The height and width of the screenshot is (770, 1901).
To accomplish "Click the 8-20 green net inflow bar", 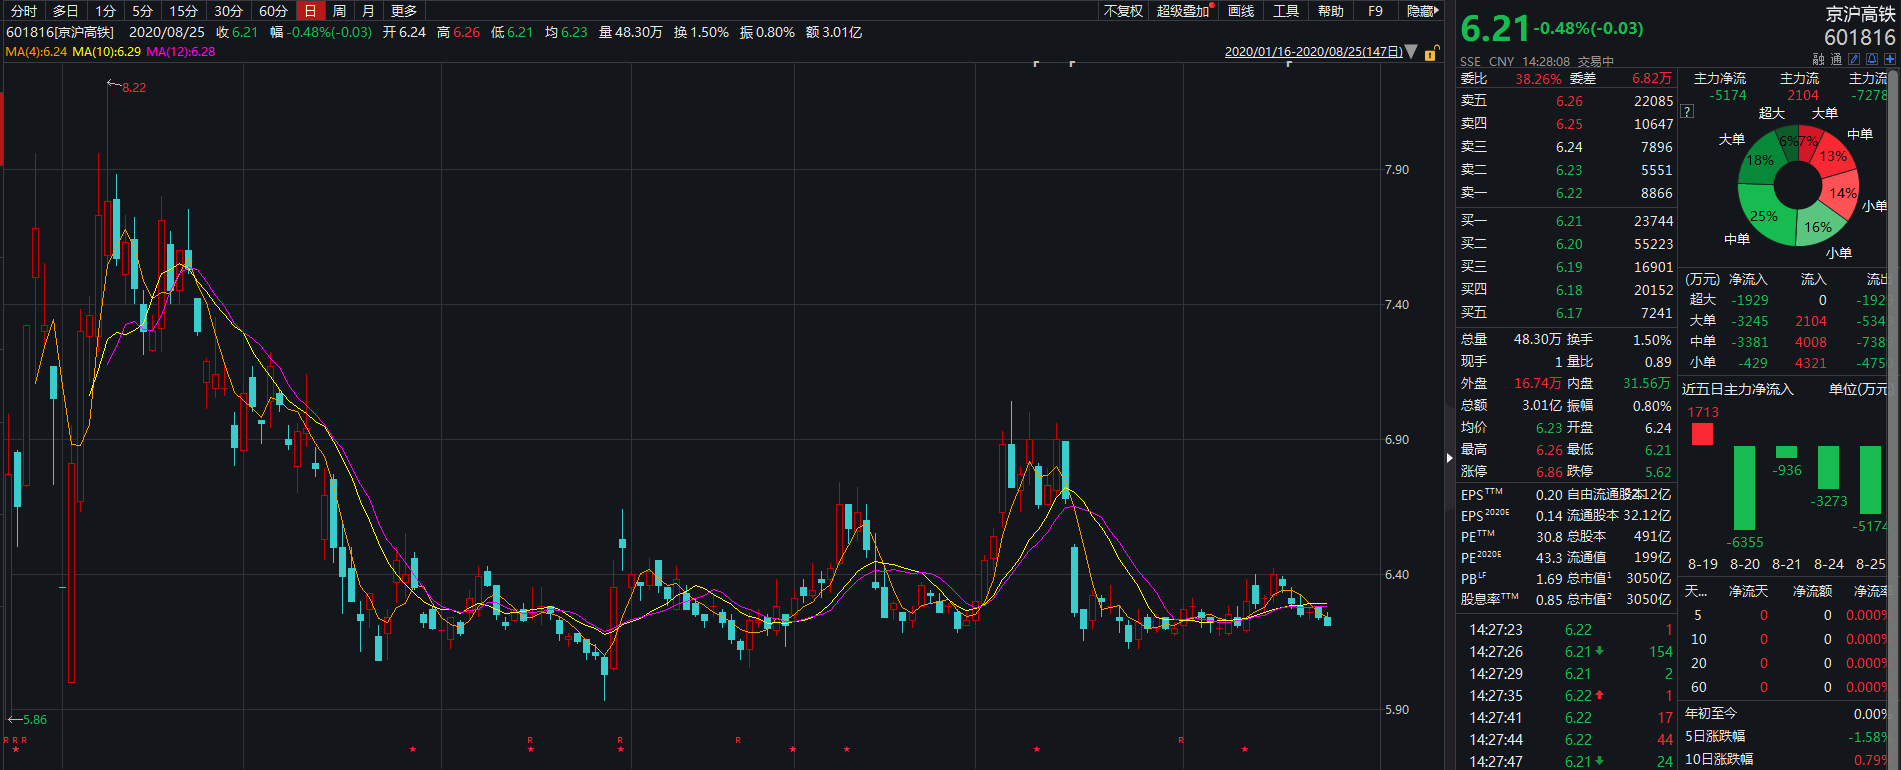I will tap(1744, 487).
